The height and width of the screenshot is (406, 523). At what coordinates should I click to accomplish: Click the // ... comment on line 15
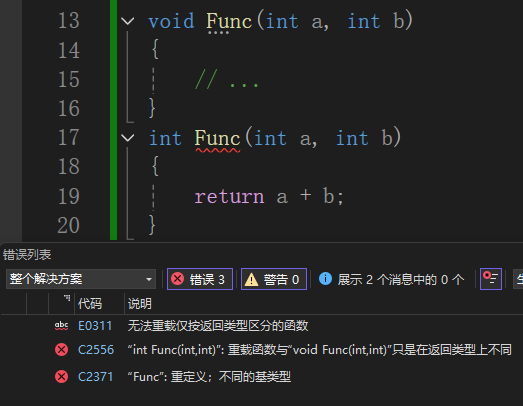click(x=227, y=79)
